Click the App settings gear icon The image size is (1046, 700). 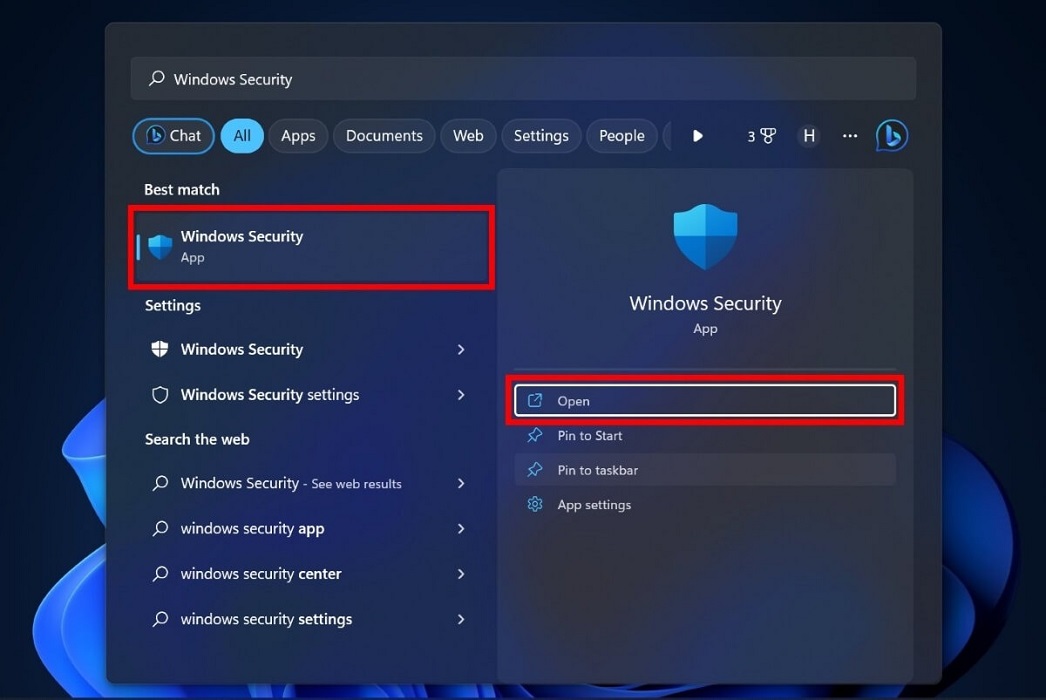534,505
